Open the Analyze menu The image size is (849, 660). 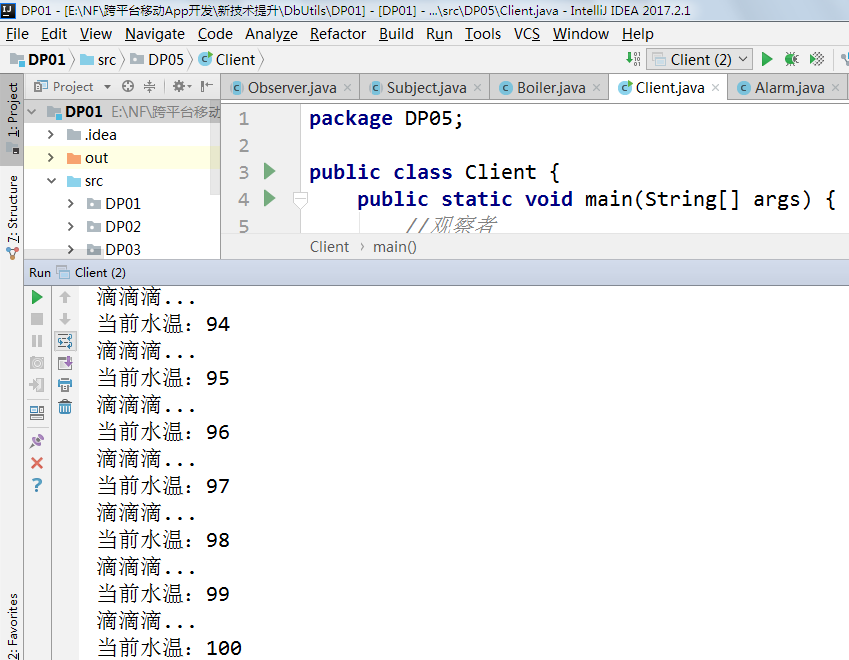coord(271,34)
